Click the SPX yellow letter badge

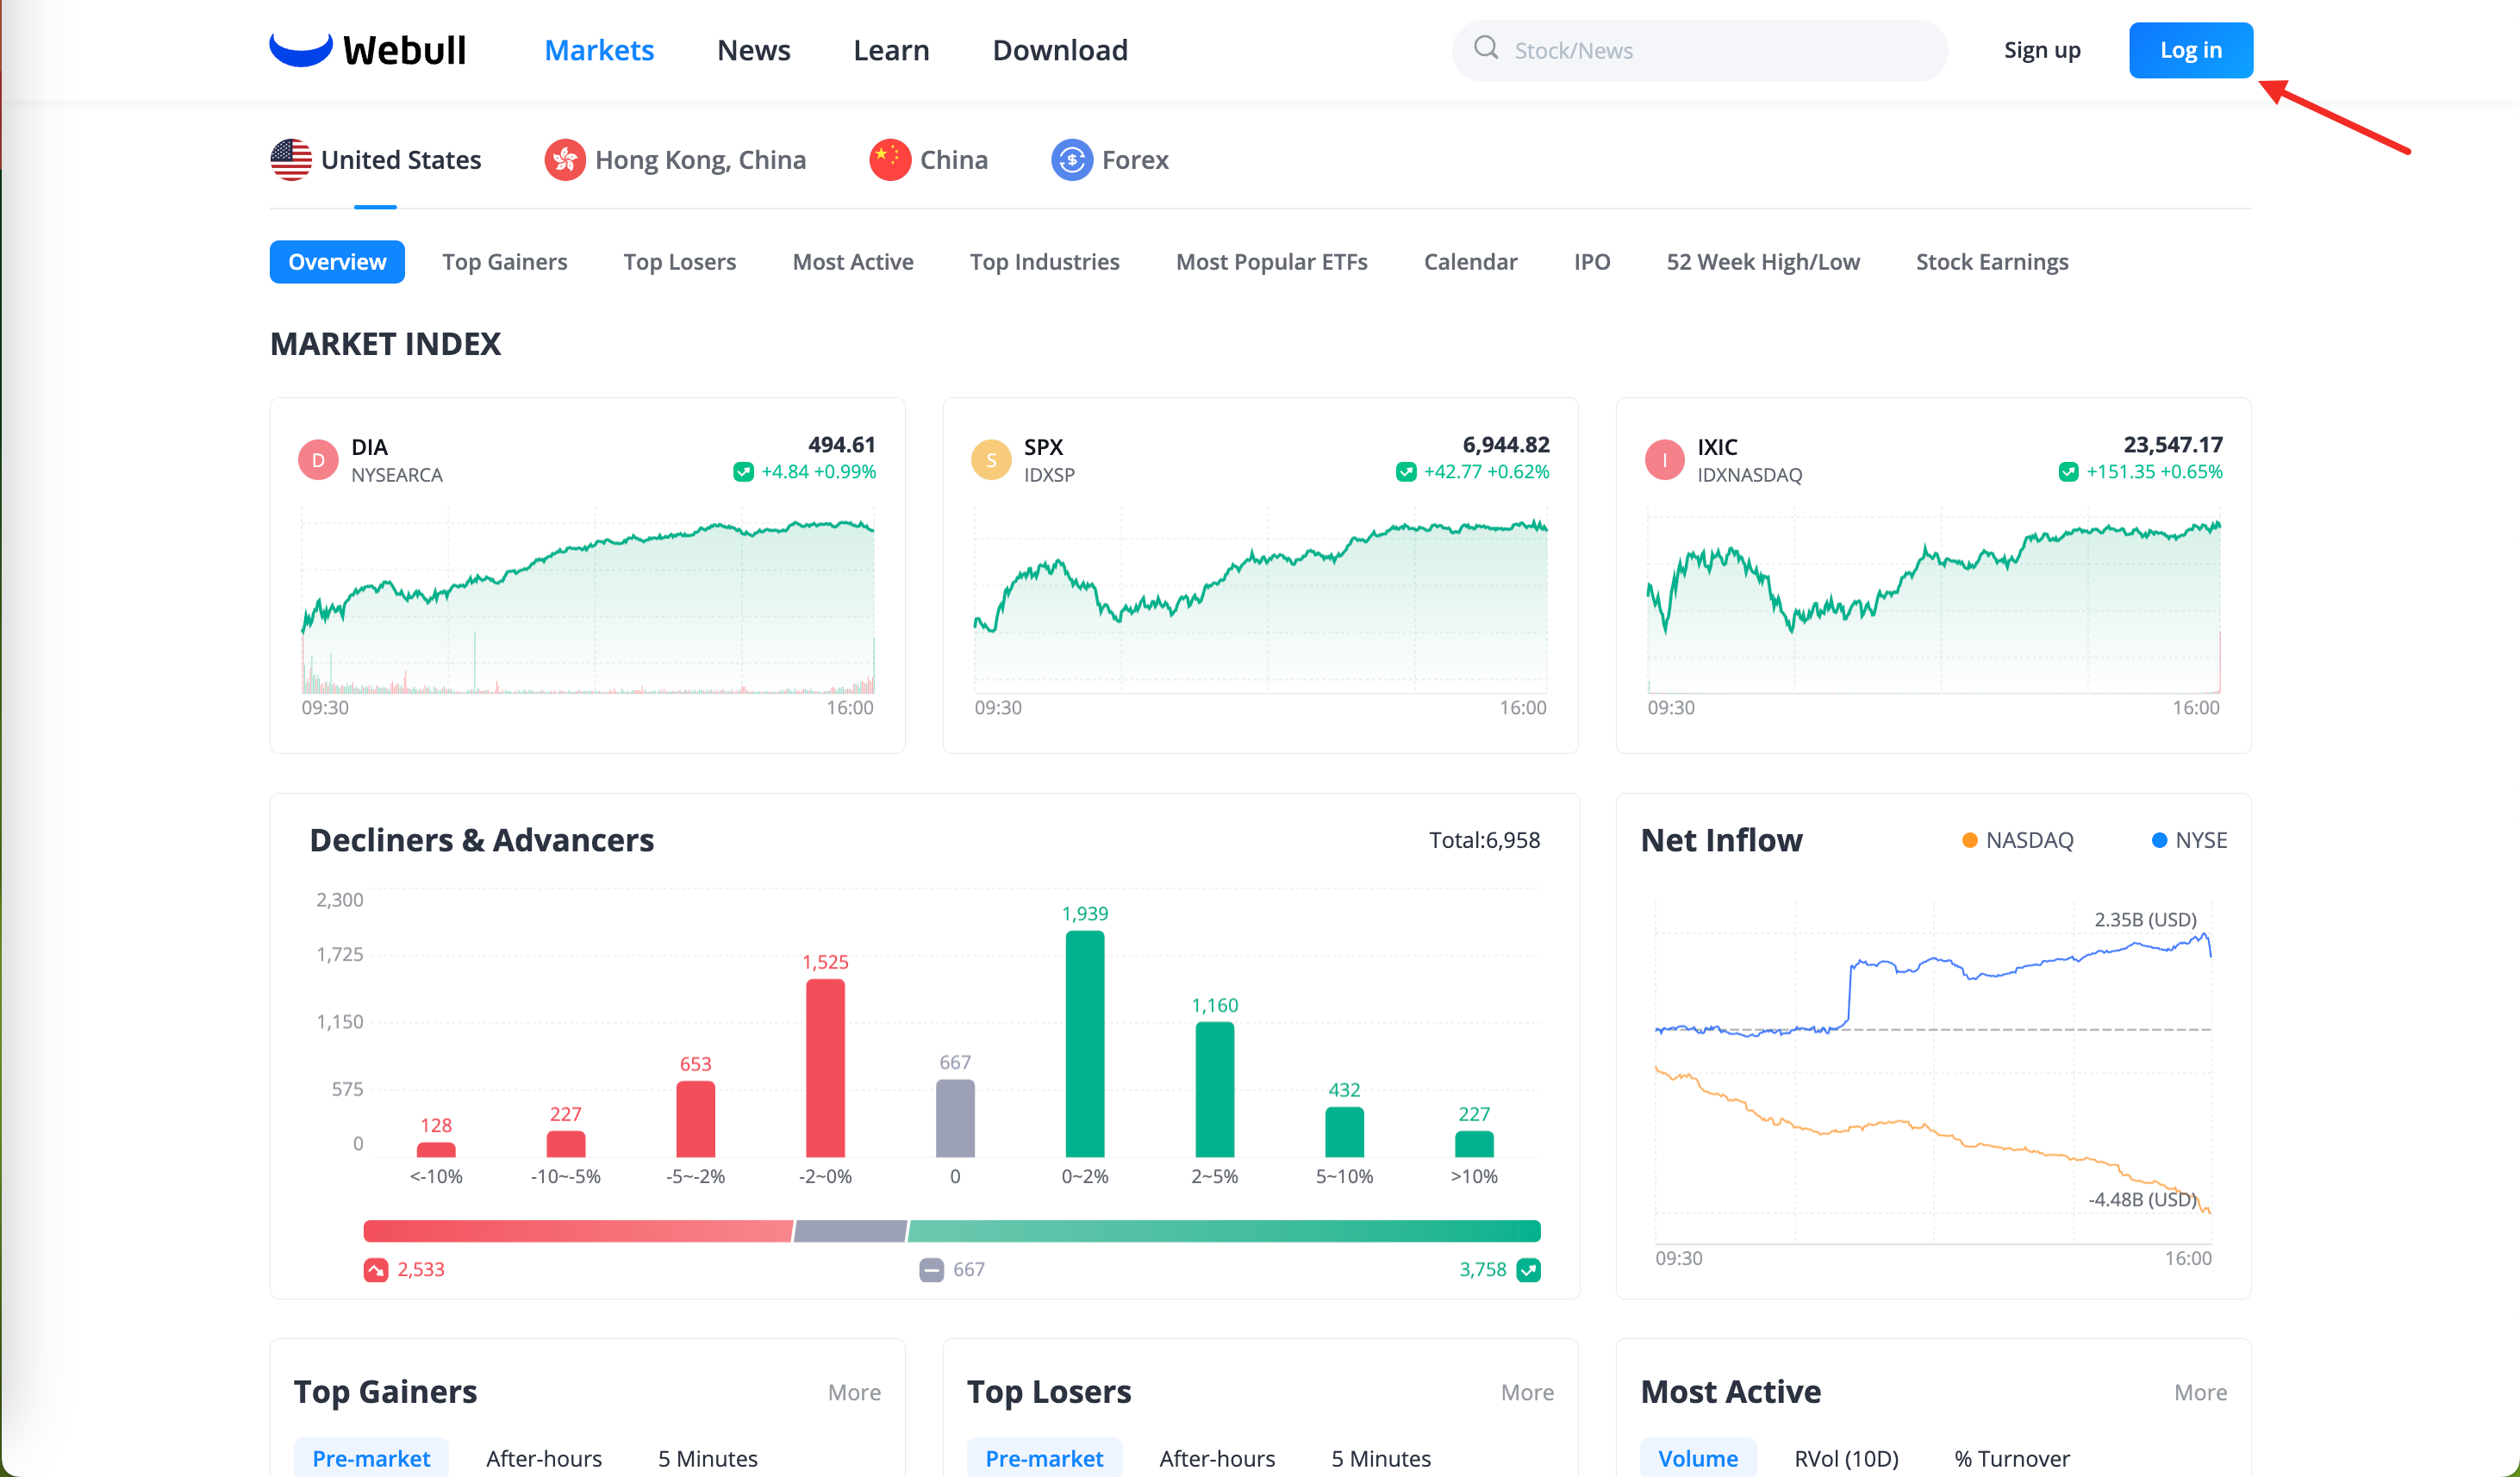pos(991,460)
